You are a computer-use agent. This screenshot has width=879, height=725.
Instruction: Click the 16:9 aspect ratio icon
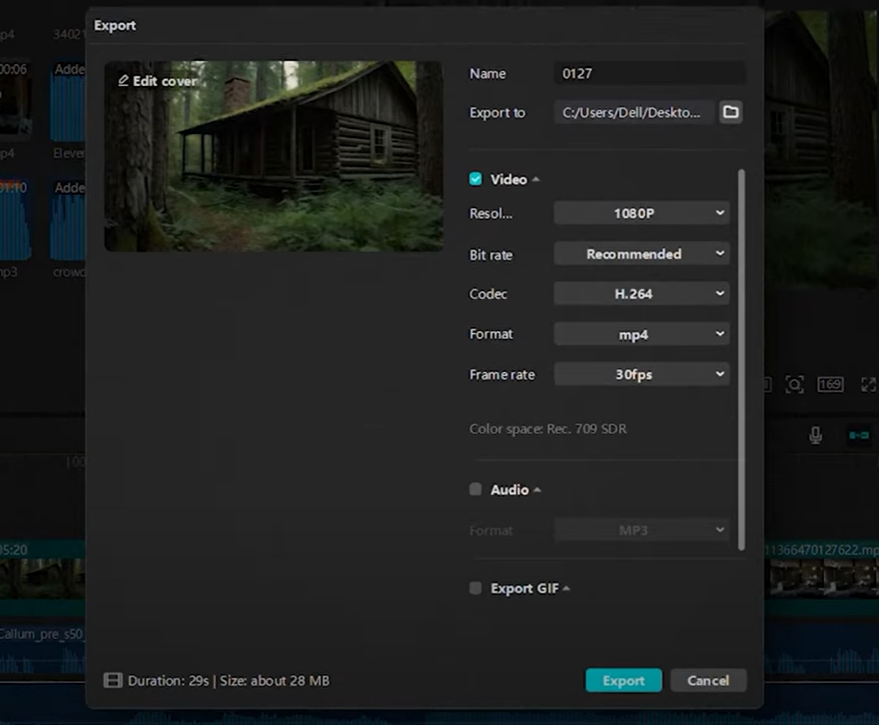[x=830, y=384]
